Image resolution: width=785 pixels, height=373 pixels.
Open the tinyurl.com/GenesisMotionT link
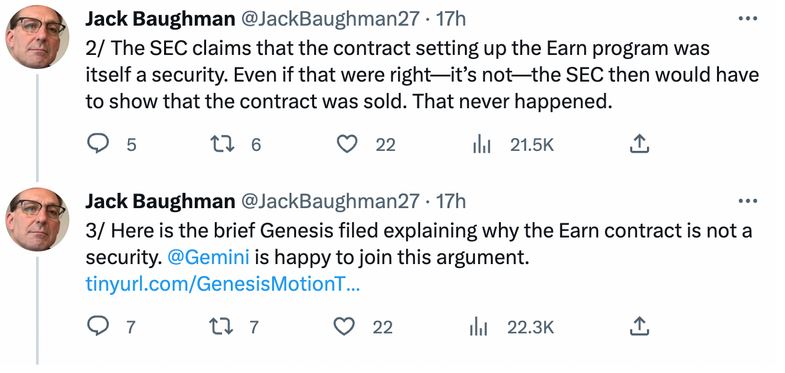pyautogui.click(x=222, y=284)
